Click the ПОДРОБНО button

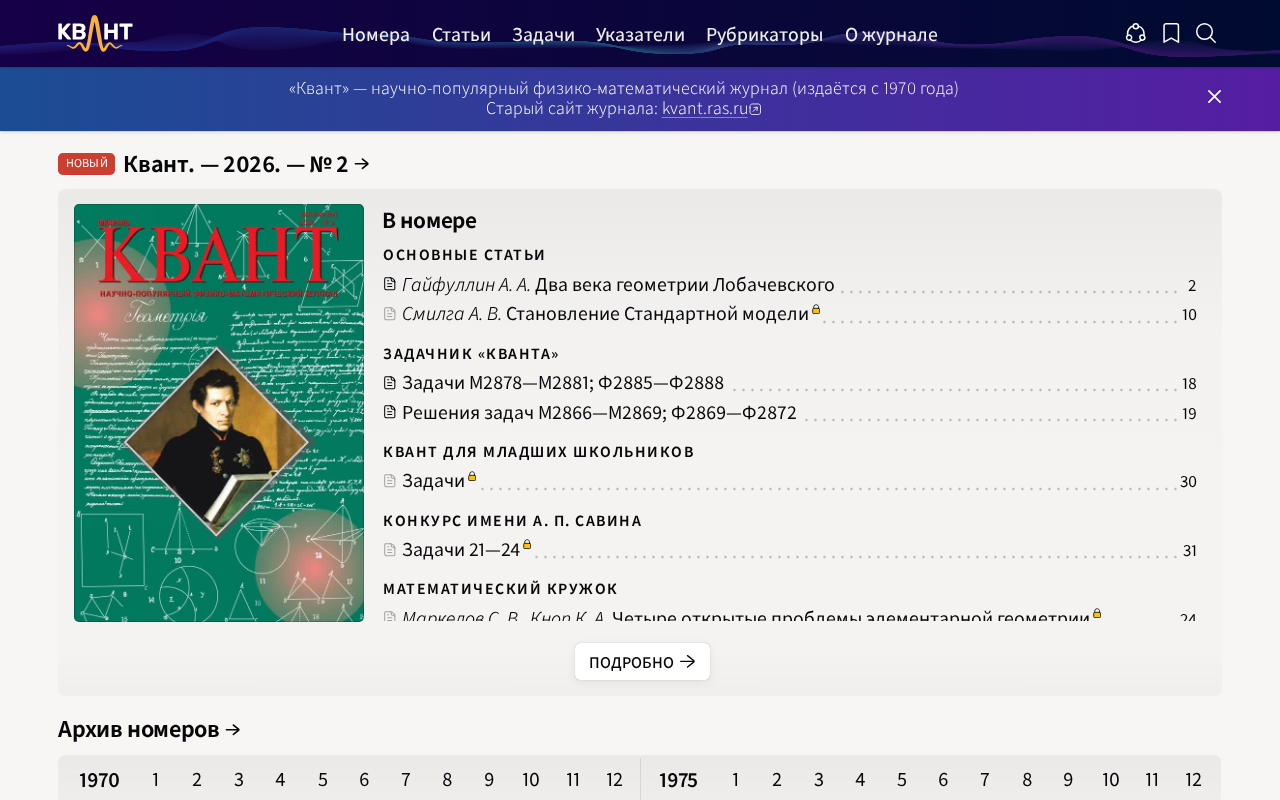point(642,662)
